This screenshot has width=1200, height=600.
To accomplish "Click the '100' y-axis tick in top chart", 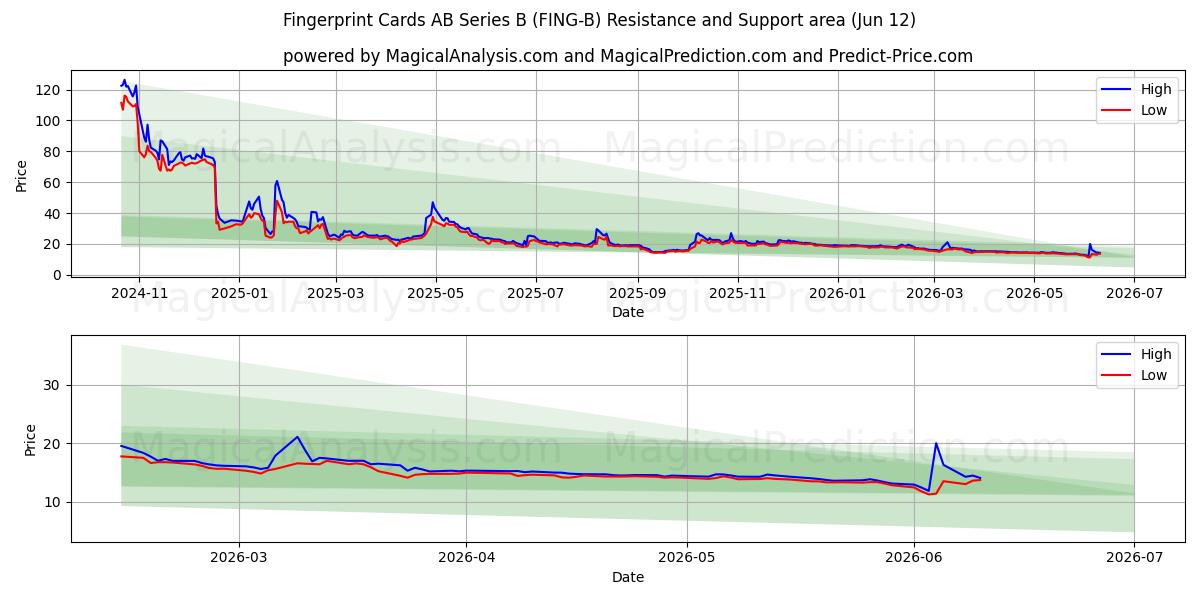I will tap(50, 121).
